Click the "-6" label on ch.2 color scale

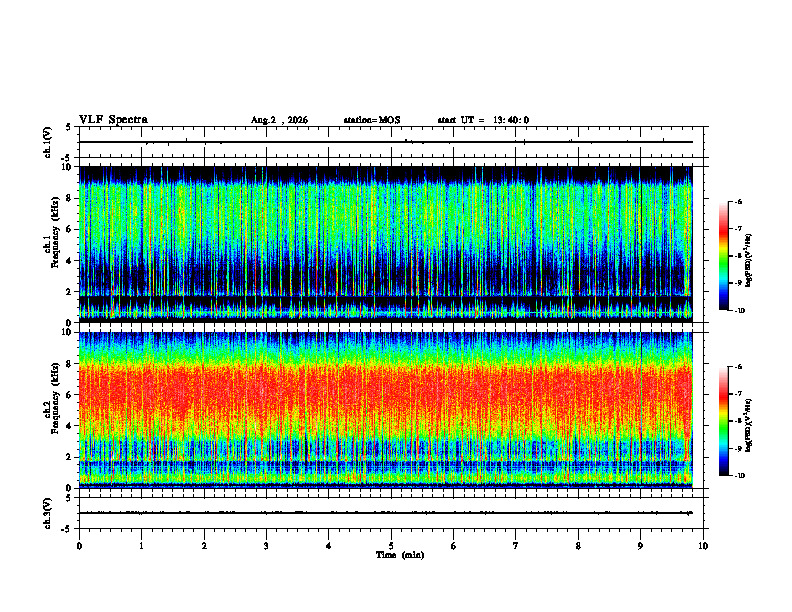point(738,367)
